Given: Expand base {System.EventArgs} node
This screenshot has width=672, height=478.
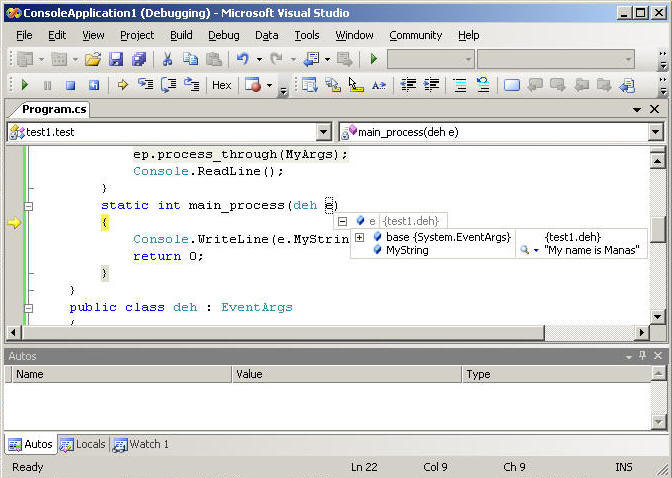Looking at the screenshot, I should (x=359, y=237).
